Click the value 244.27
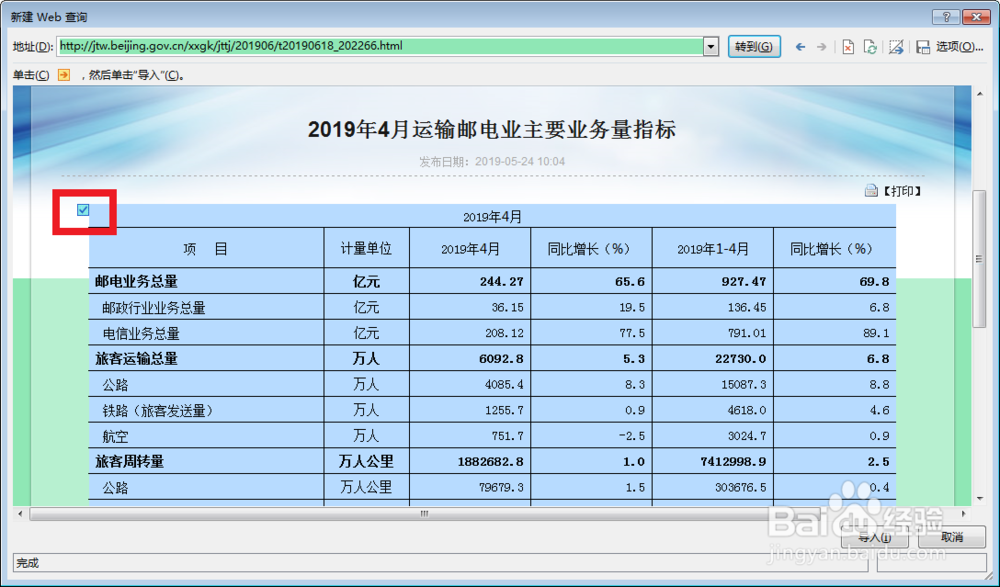The image size is (1000, 587). 502,282
